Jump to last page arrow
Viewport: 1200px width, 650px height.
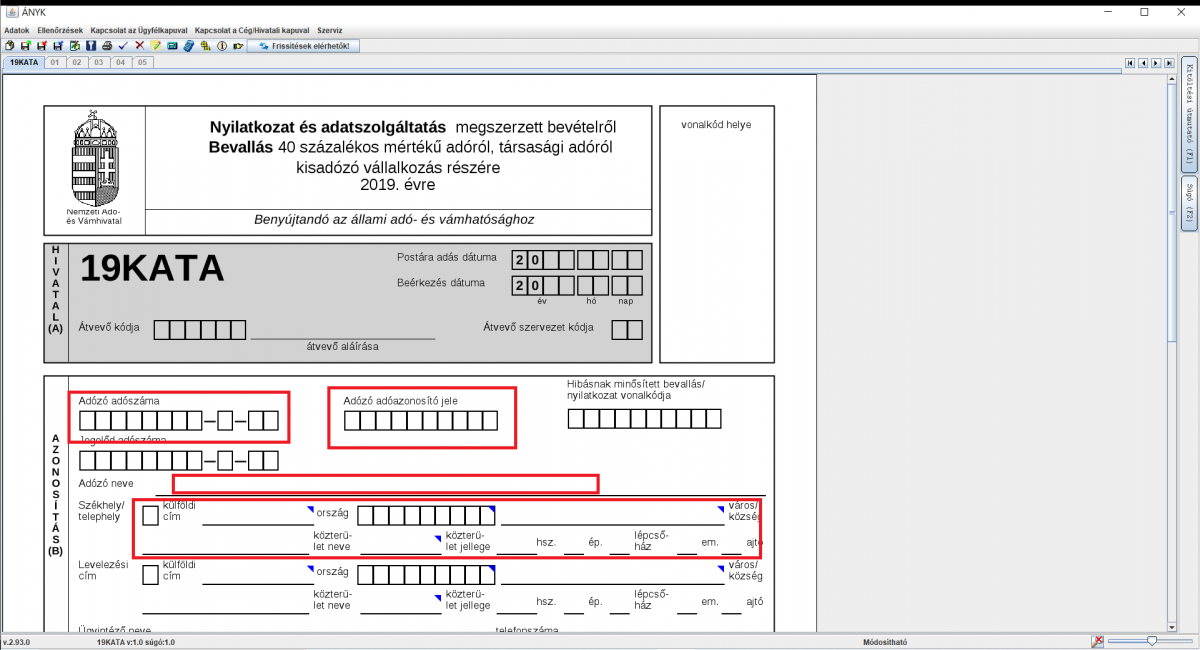click(x=1167, y=62)
